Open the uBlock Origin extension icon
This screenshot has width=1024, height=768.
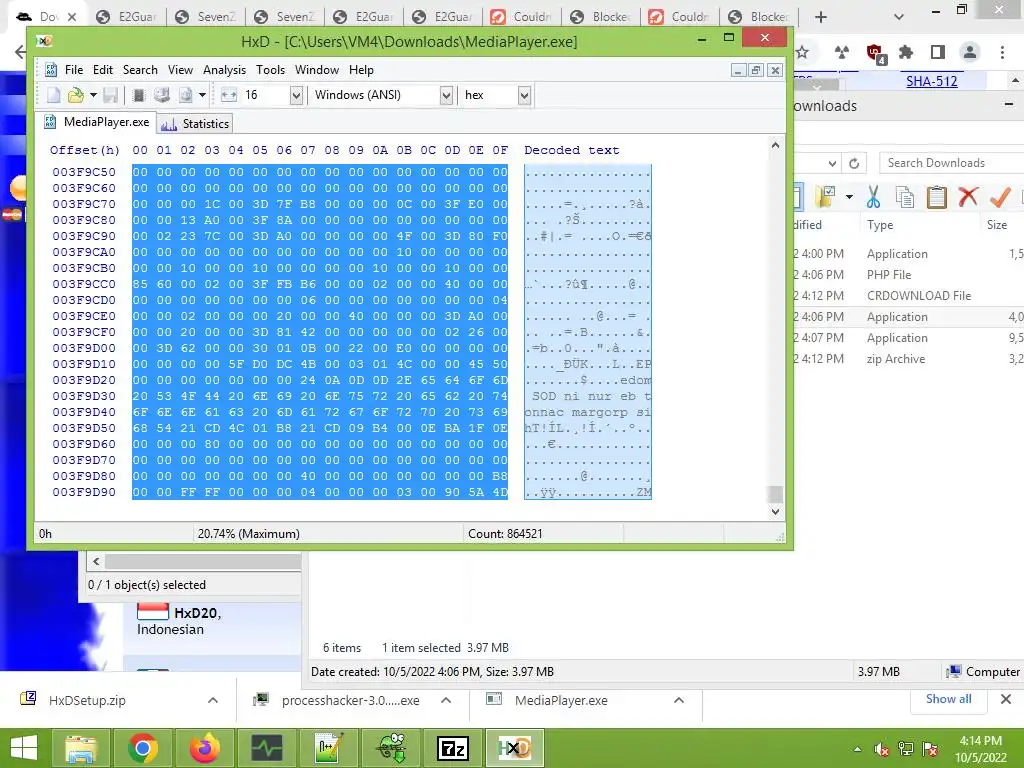[875, 52]
